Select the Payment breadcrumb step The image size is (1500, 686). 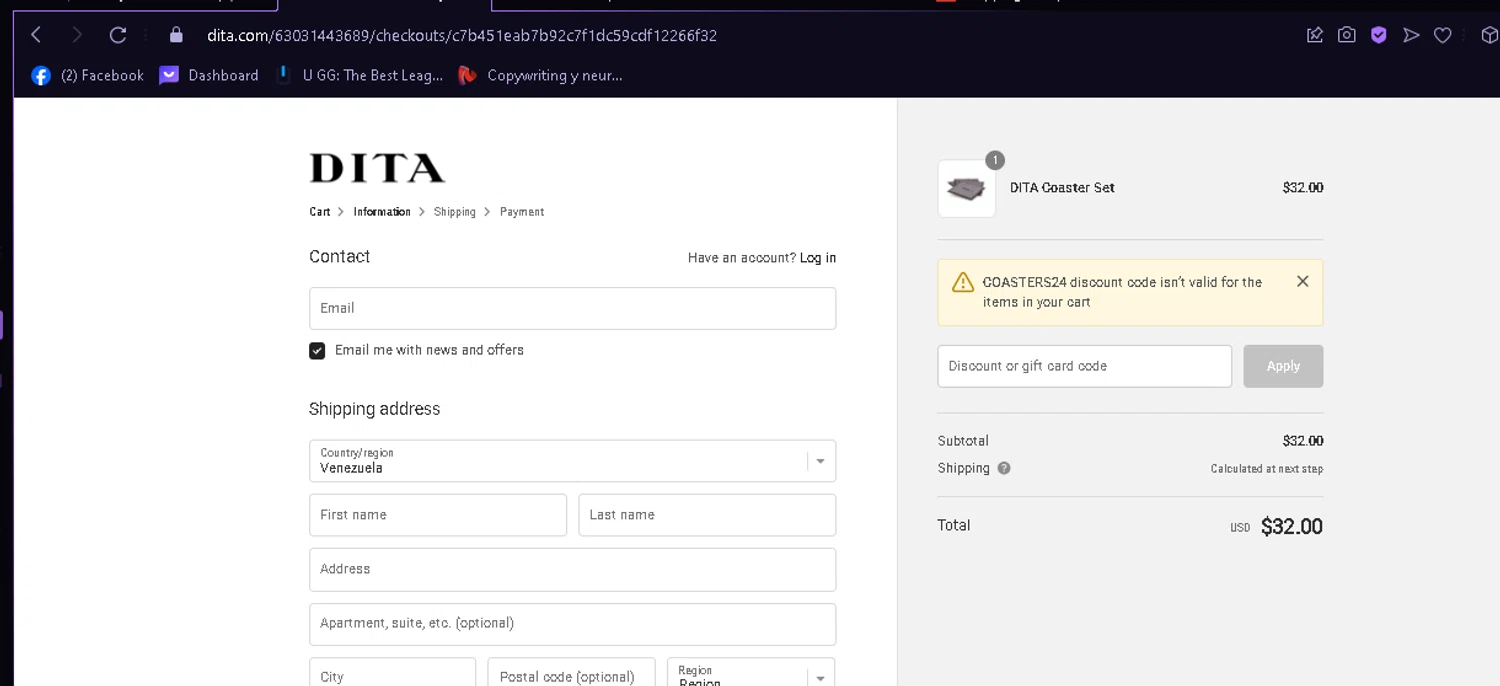(522, 212)
